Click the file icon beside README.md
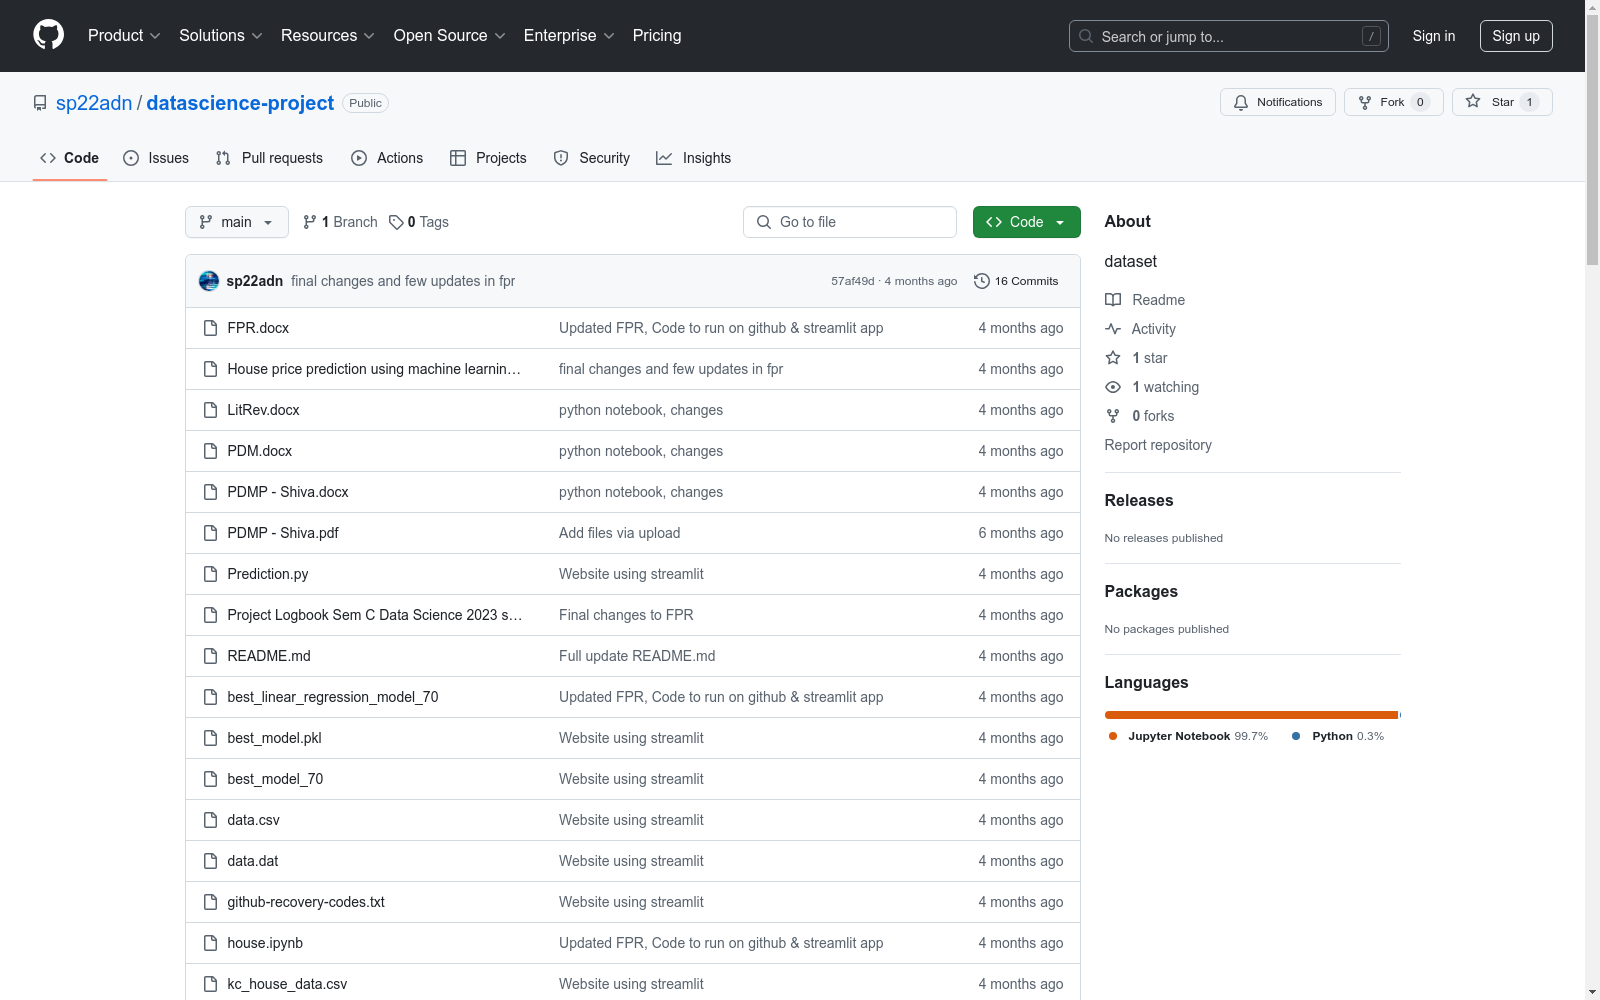Image resolution: width=1600 pixels, height=1000 pixels. coord(210,656)
